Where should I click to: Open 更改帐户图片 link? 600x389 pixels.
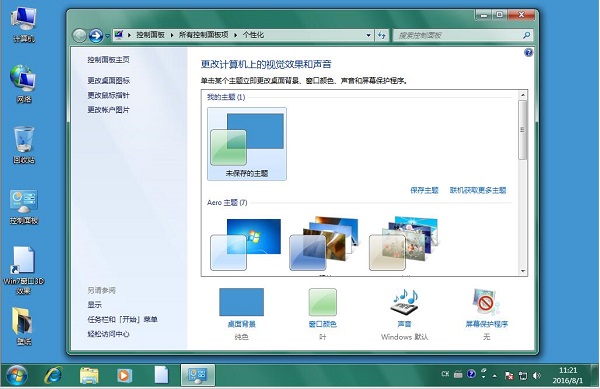point(108,110)
